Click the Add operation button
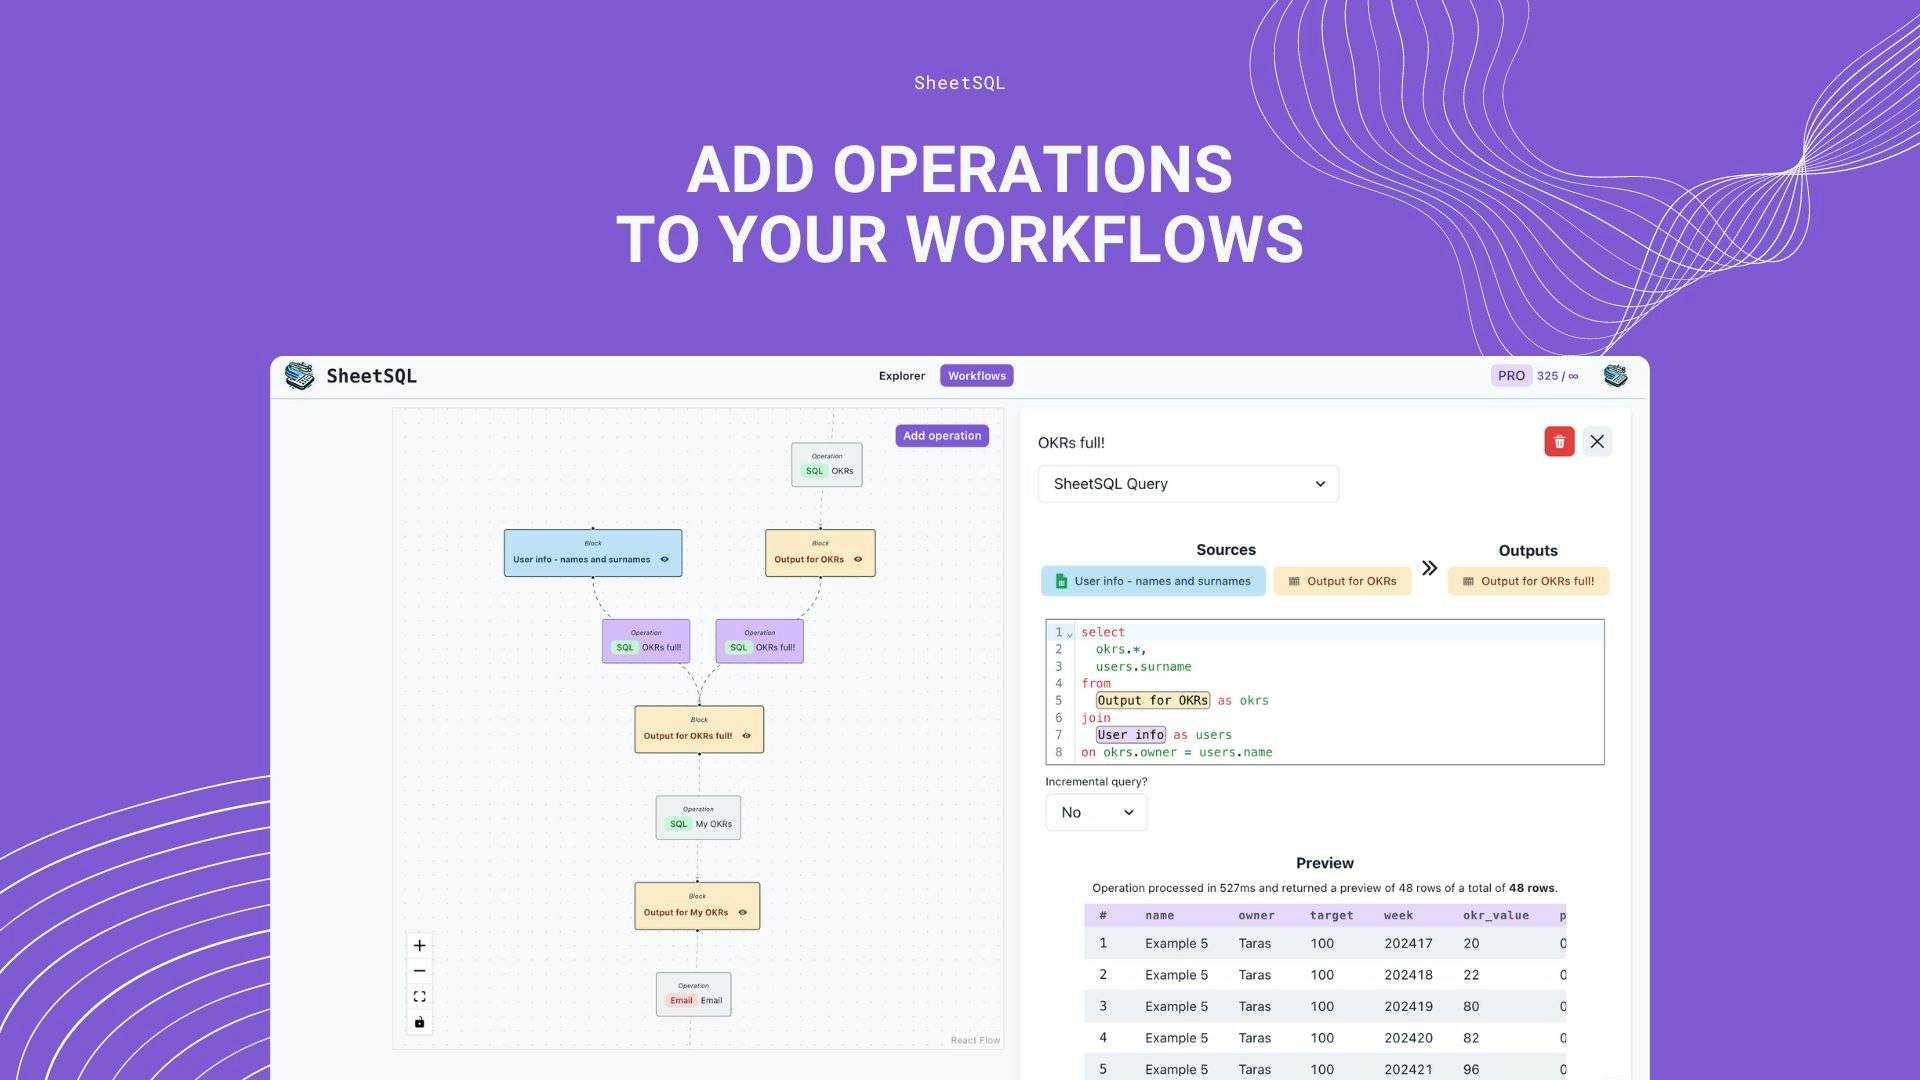 (942, 436)
